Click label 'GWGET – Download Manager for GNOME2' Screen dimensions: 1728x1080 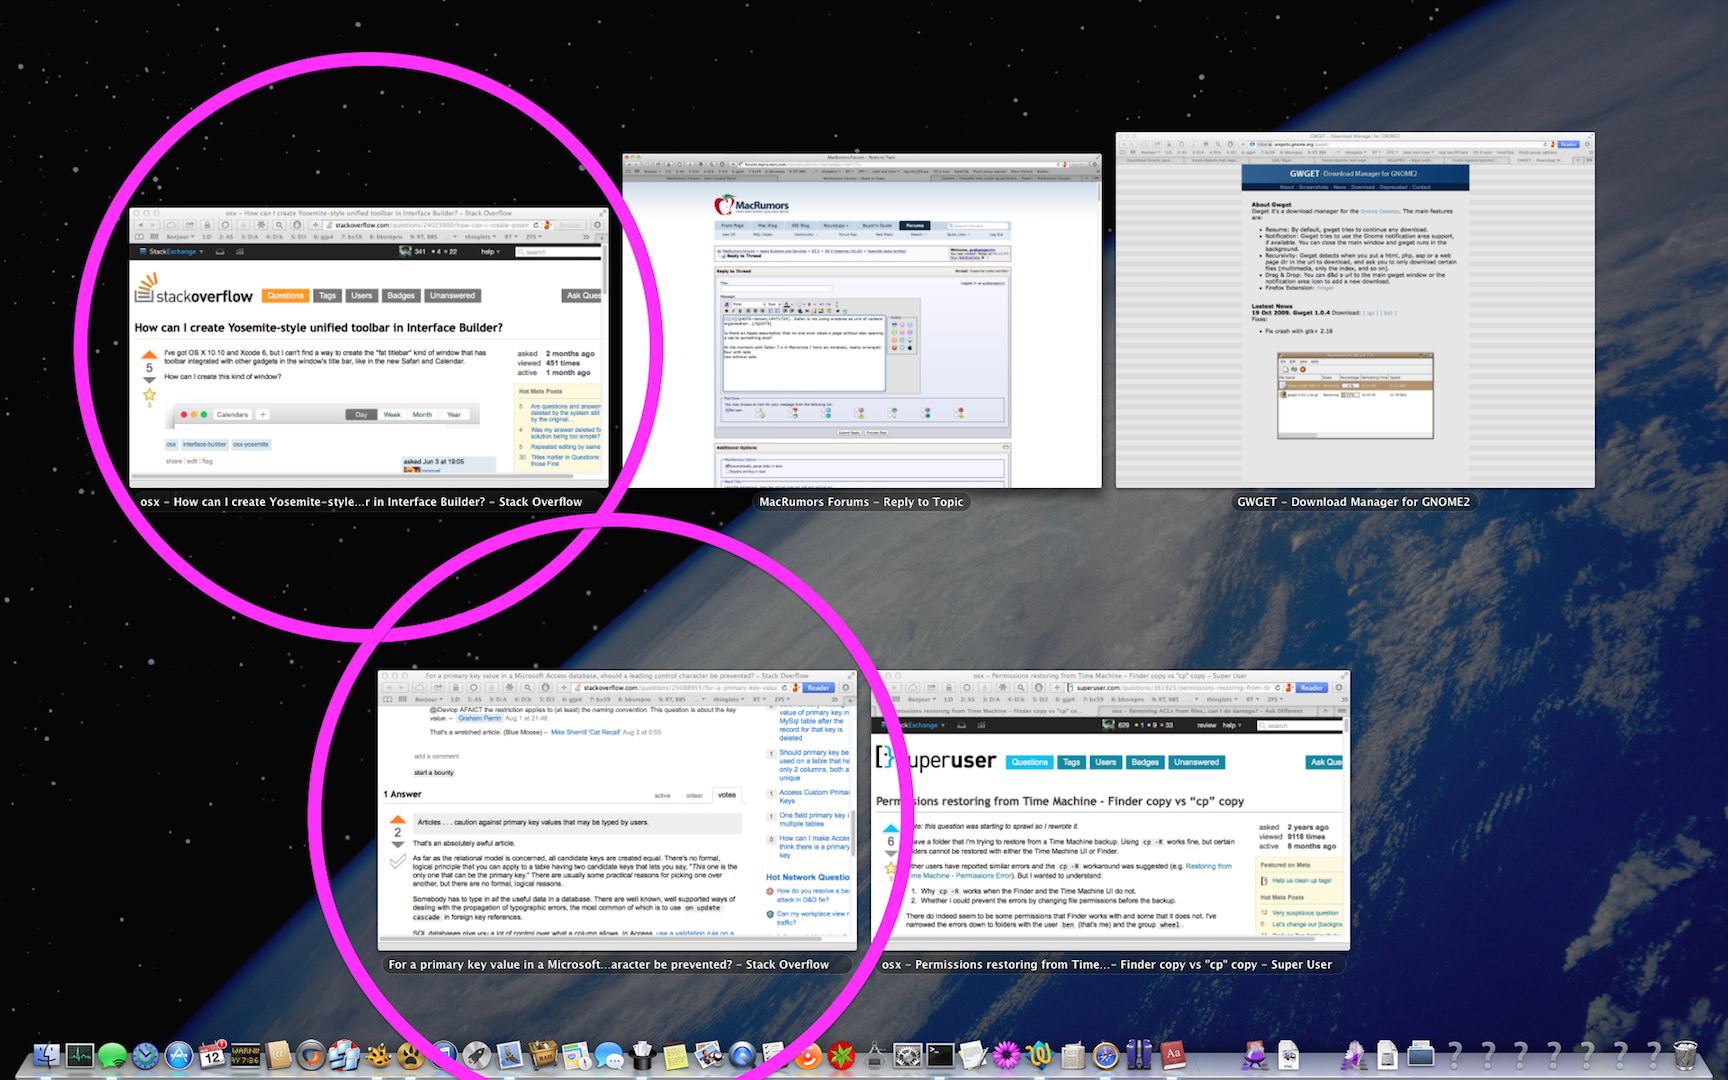tap(1354, 502)
